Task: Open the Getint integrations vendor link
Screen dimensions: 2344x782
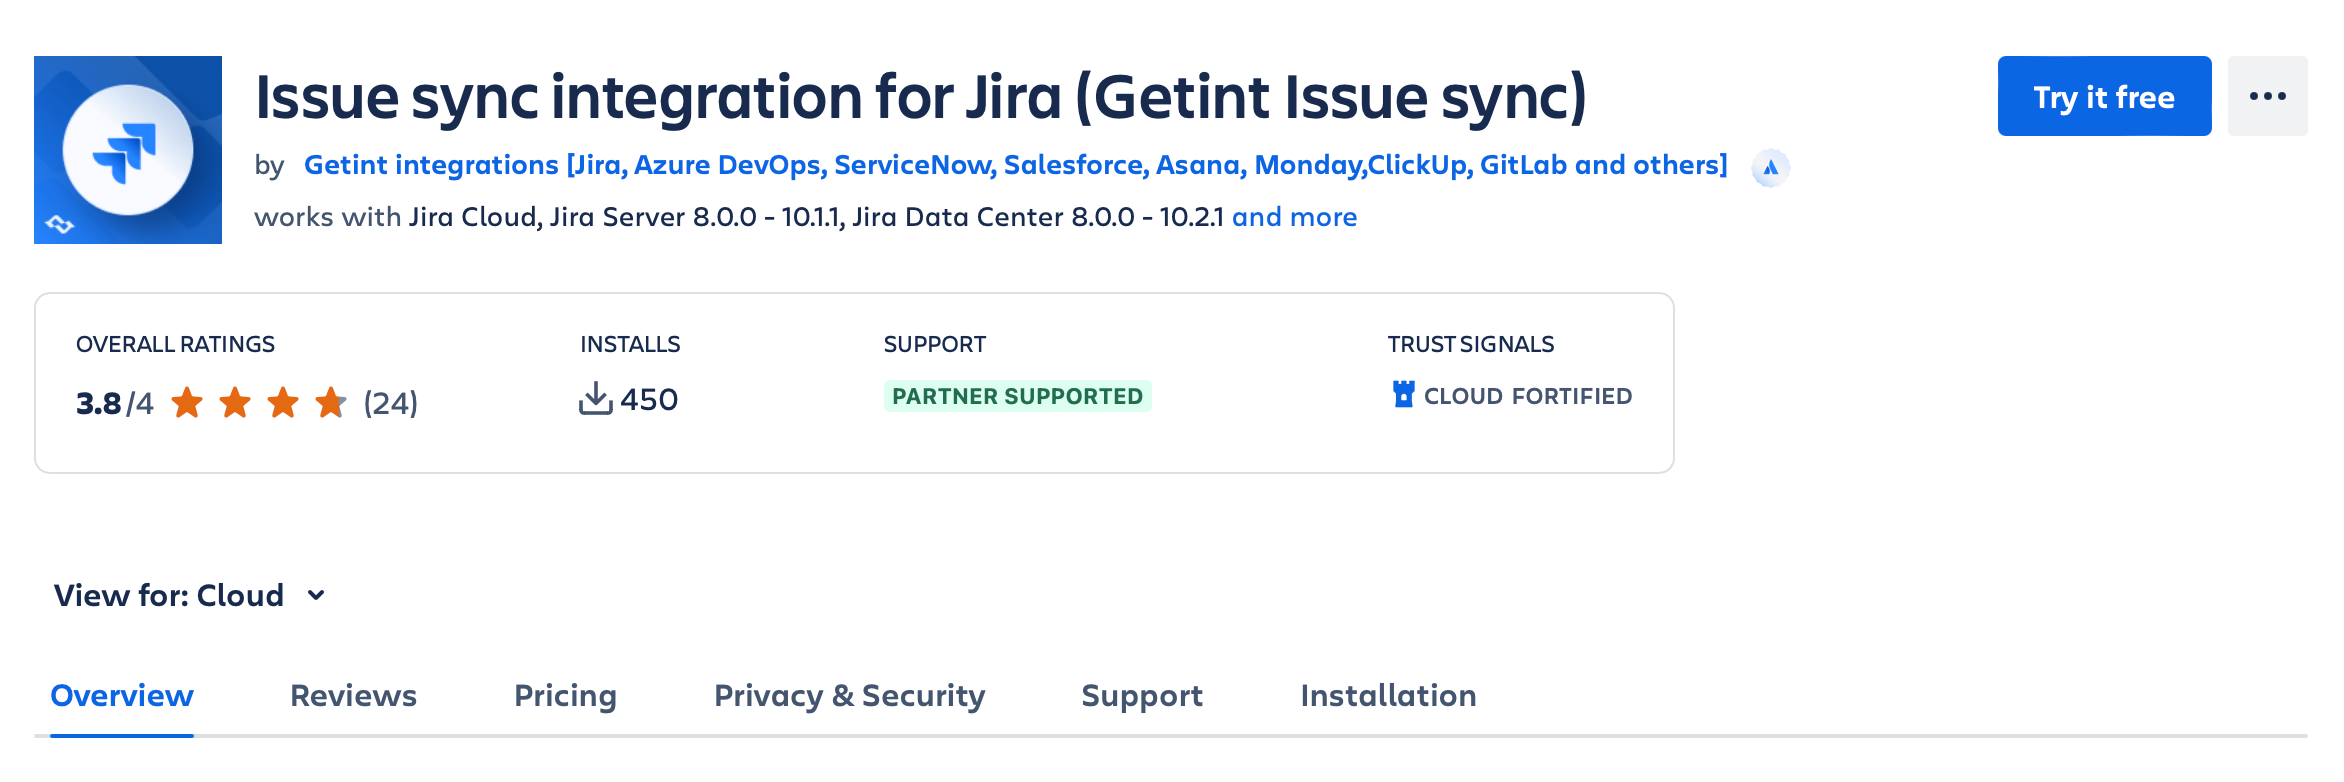Action: (1015, 165)
